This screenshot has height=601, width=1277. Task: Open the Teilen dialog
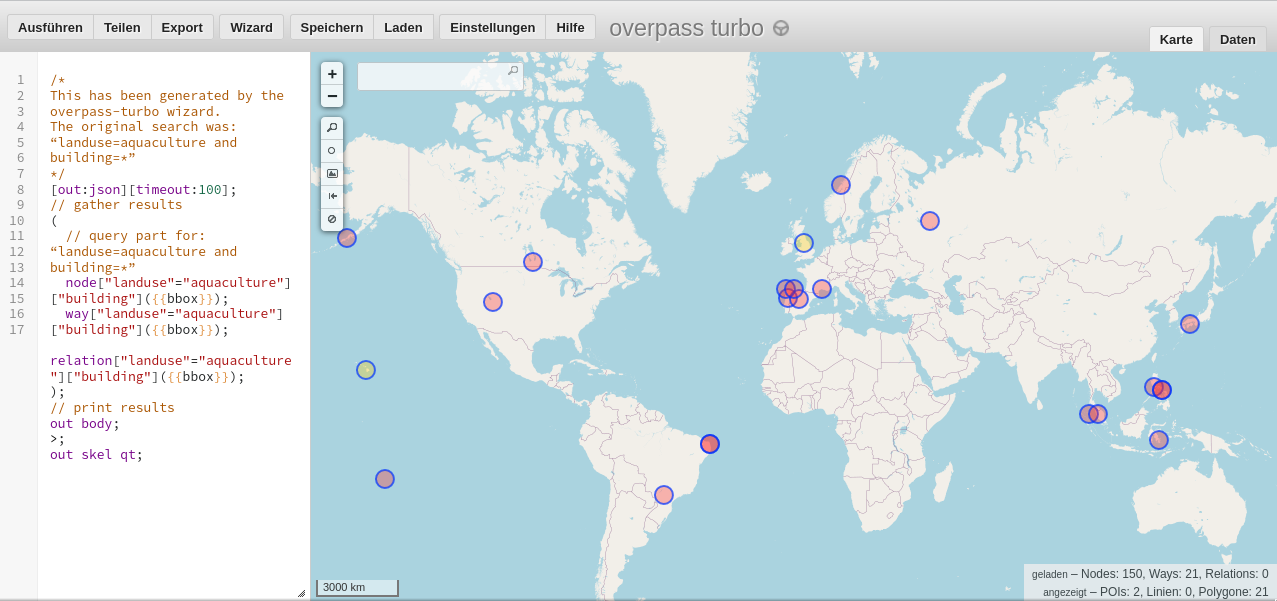(x=122, y=27)
